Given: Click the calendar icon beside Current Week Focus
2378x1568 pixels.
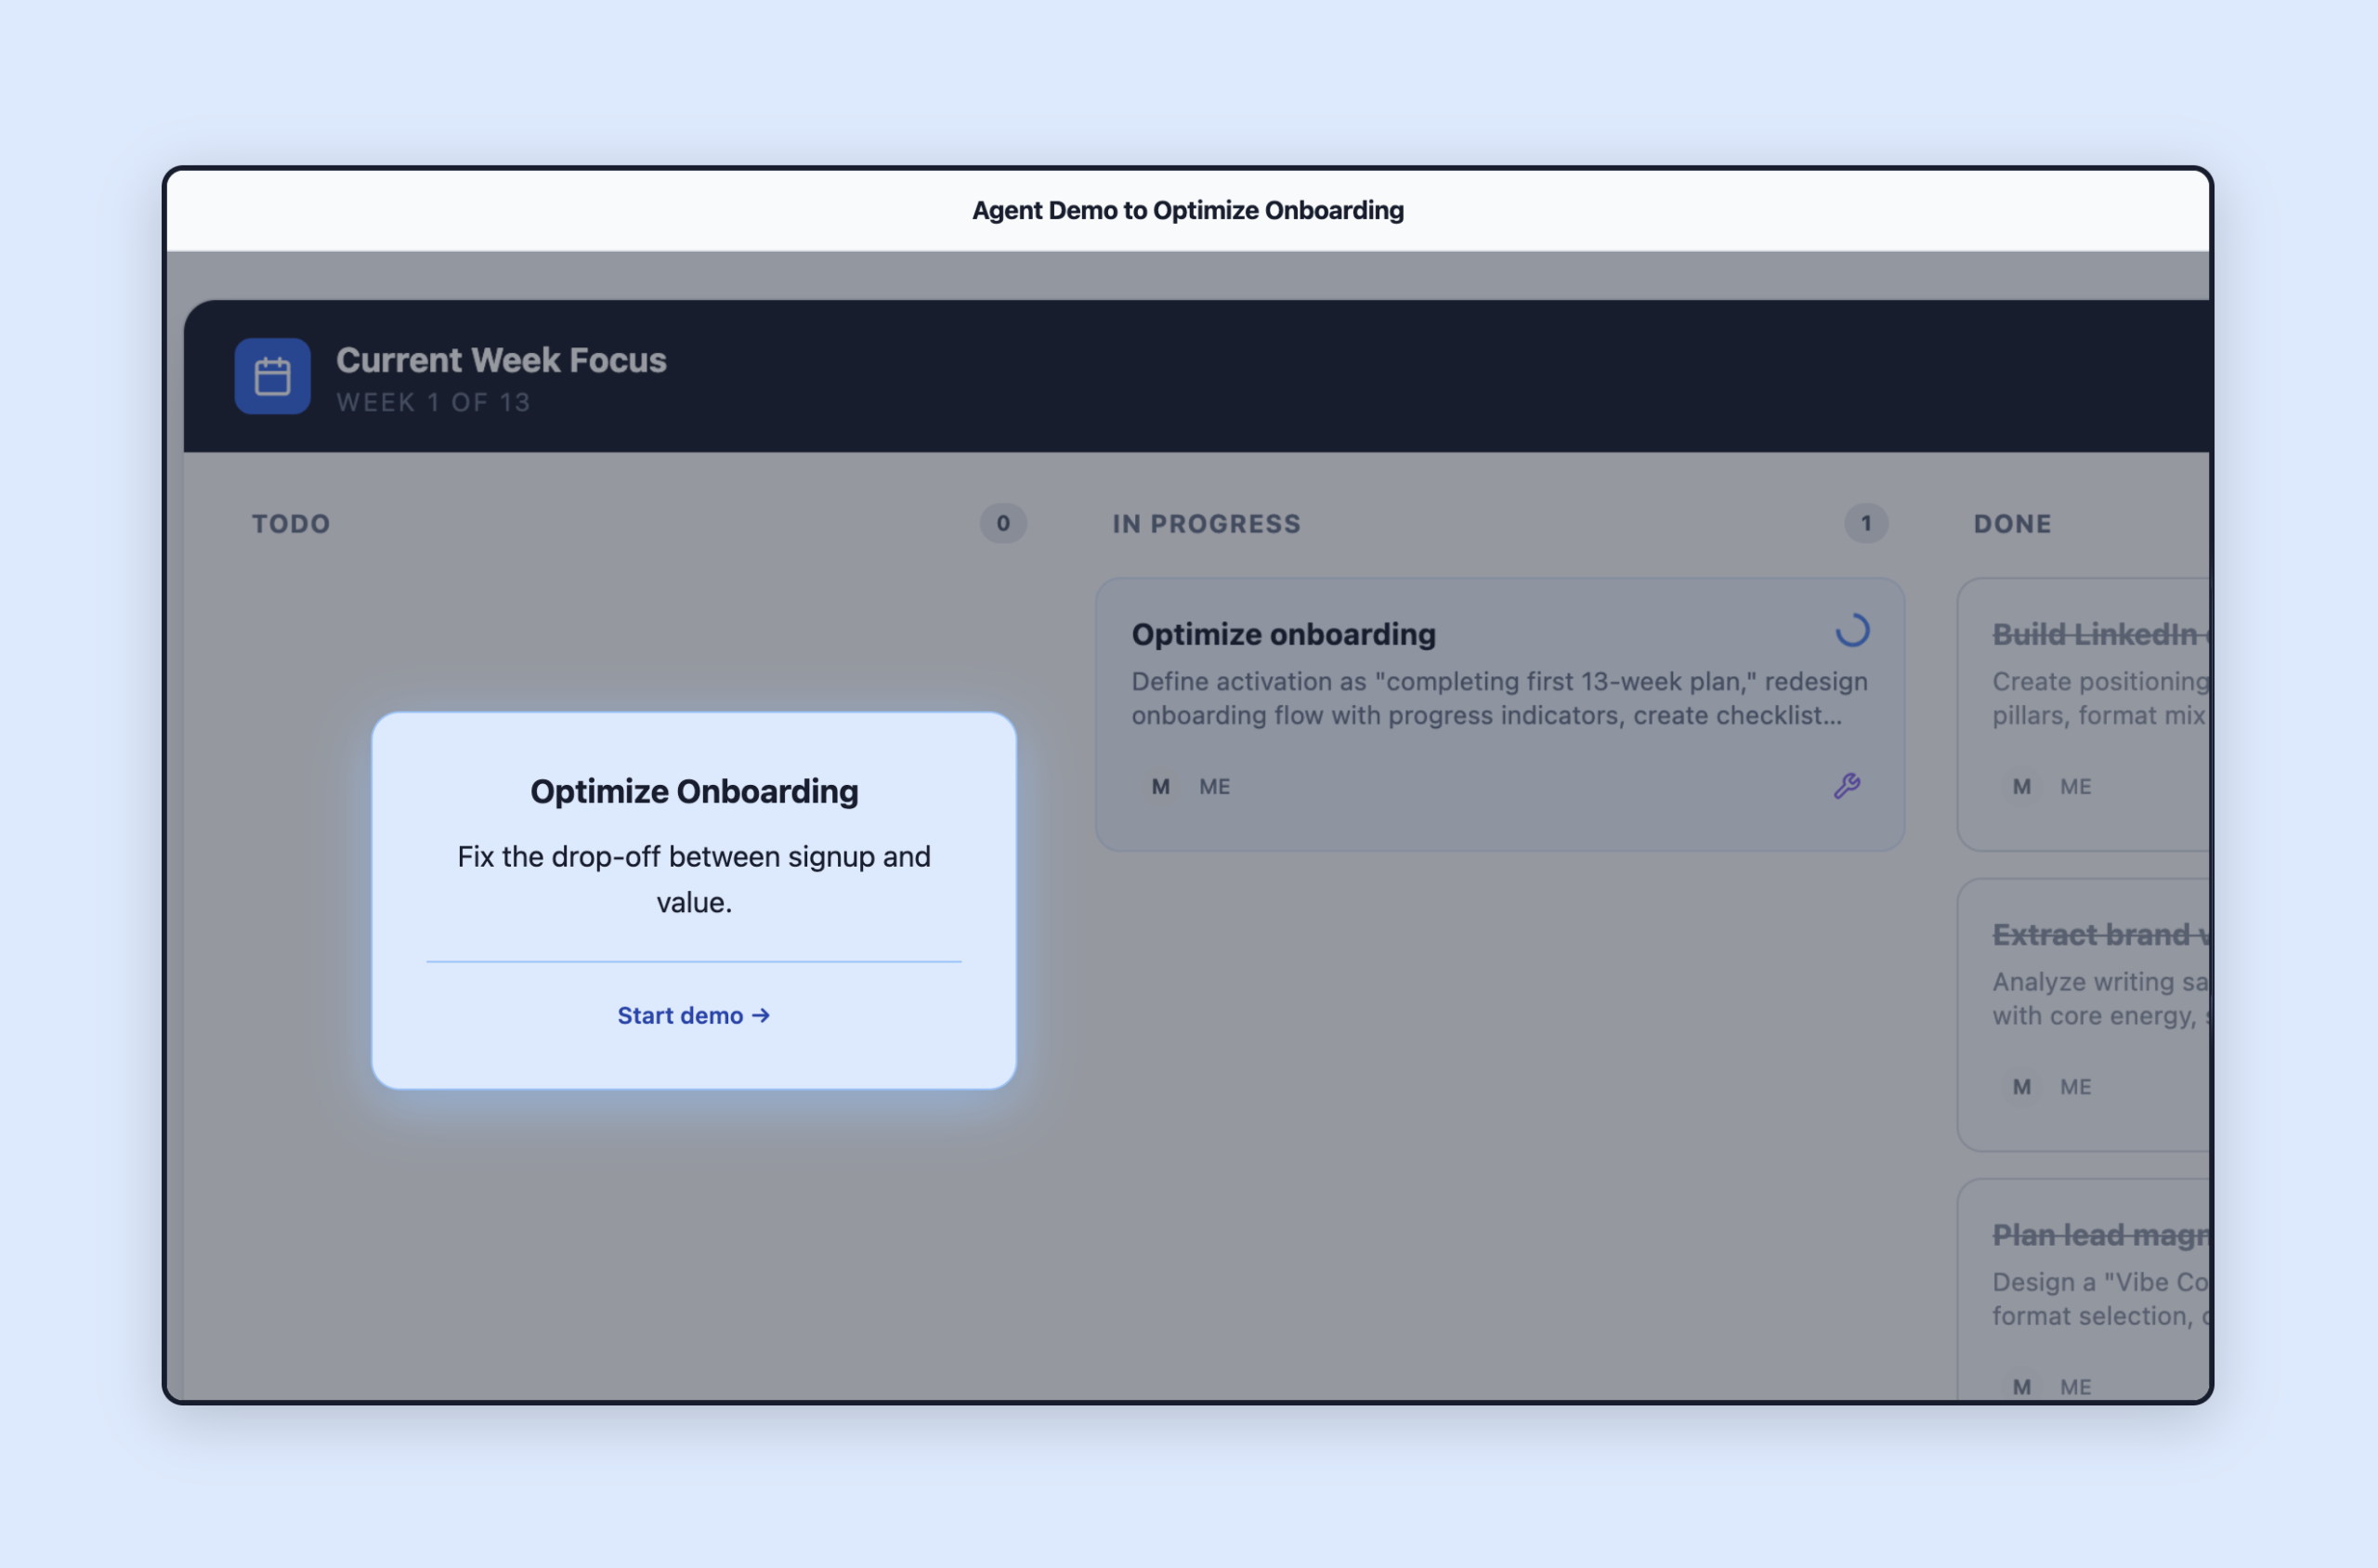Looking at the screenshot, I should [271, 376].
